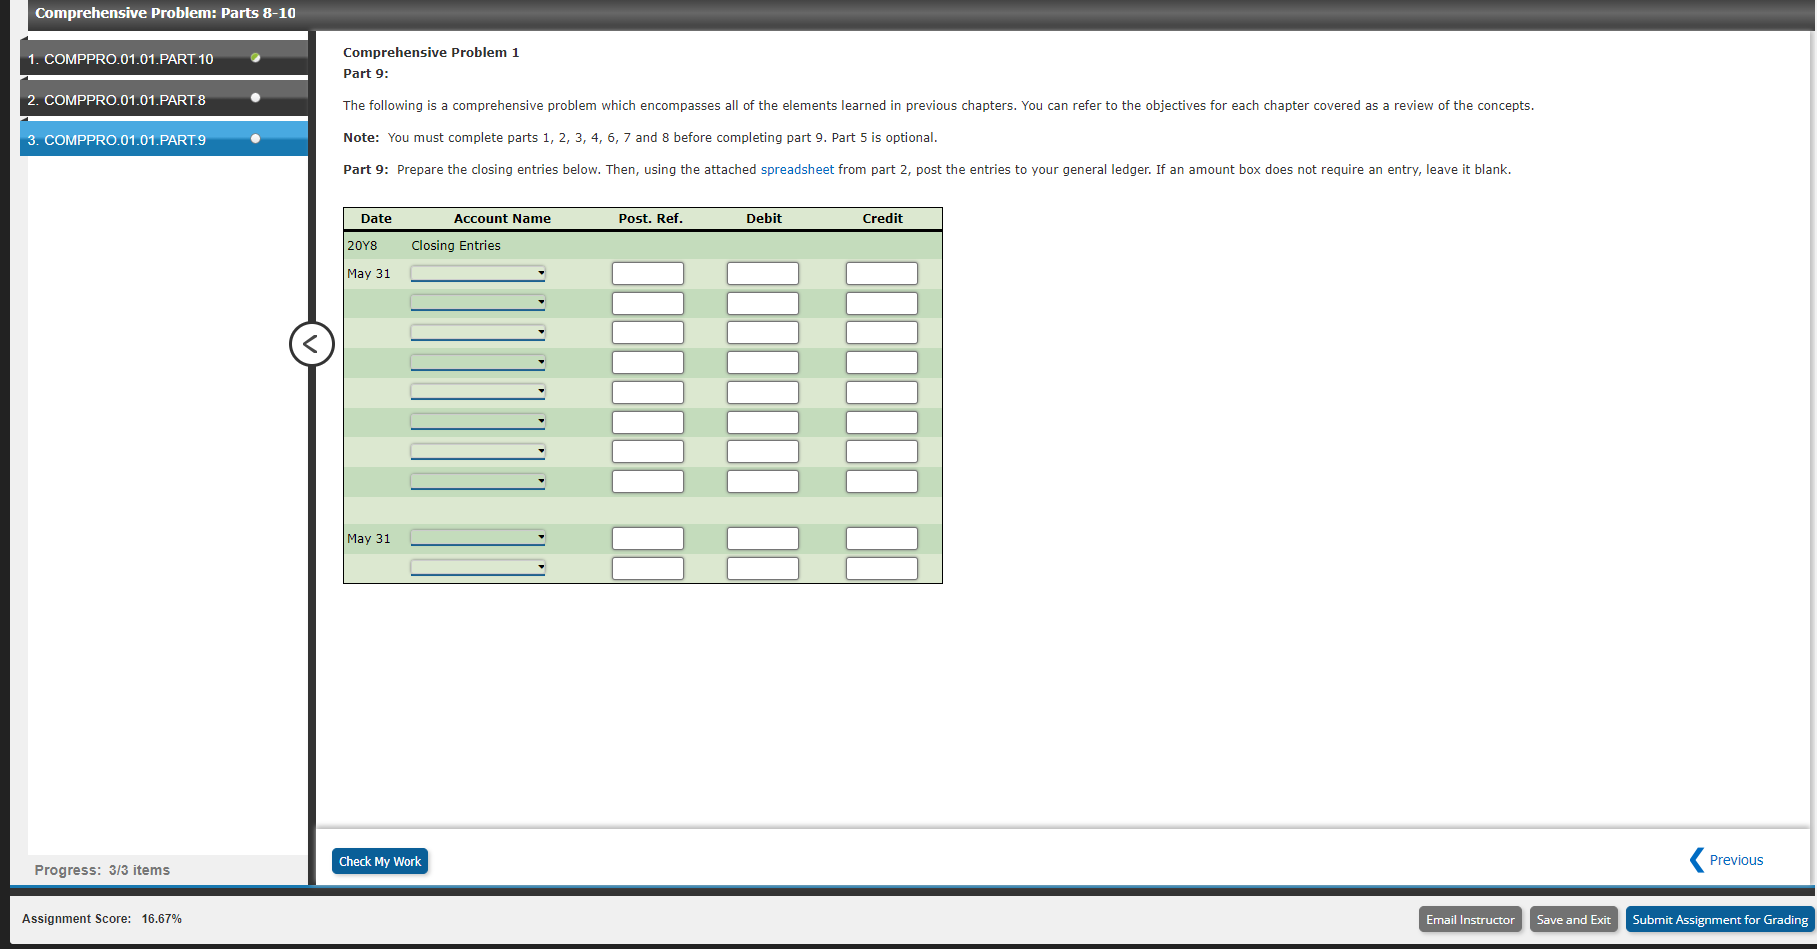Click Post. Ref. field in second May 31 row

click(x=648, y=538)
